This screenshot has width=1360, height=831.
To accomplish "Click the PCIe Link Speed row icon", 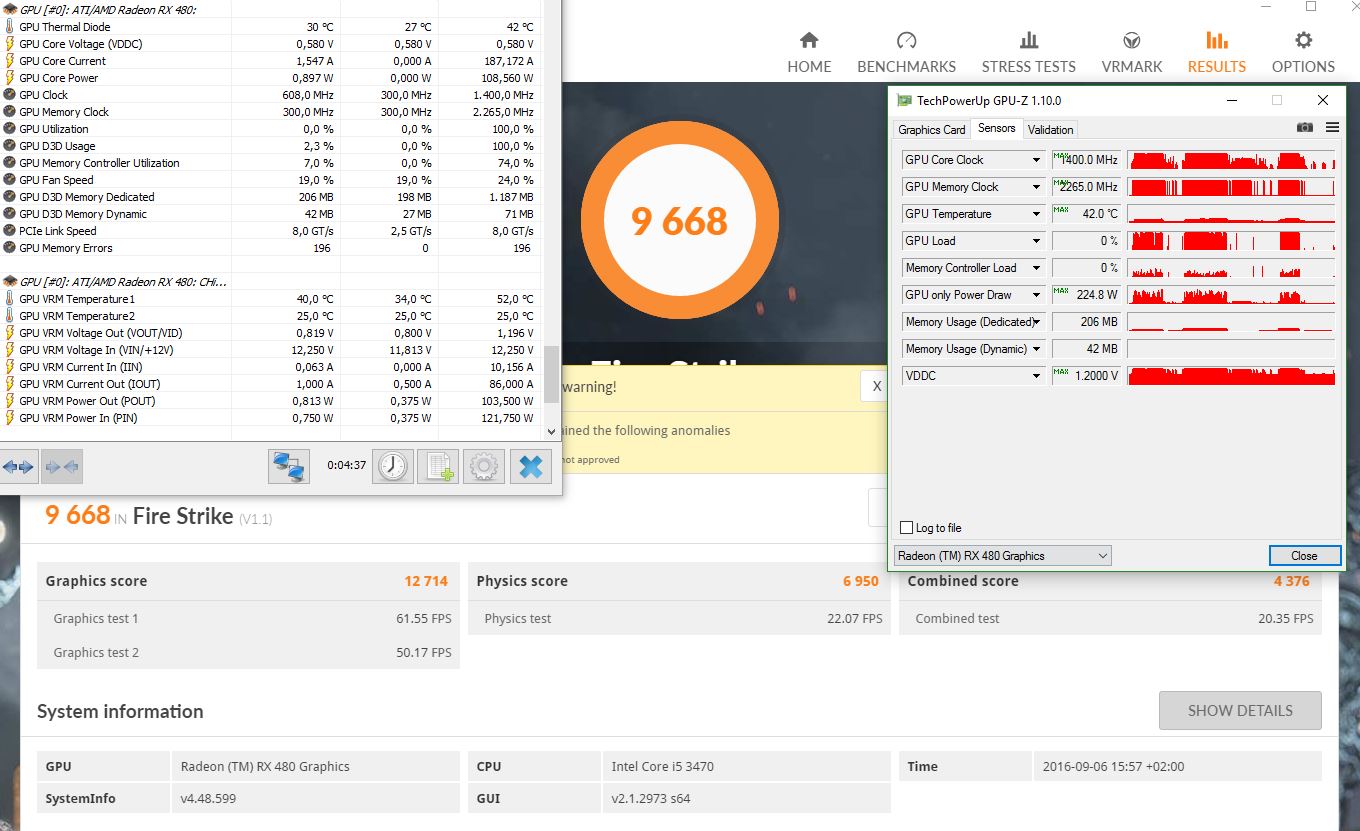I will pyautogui.click(x=10, y=231).
